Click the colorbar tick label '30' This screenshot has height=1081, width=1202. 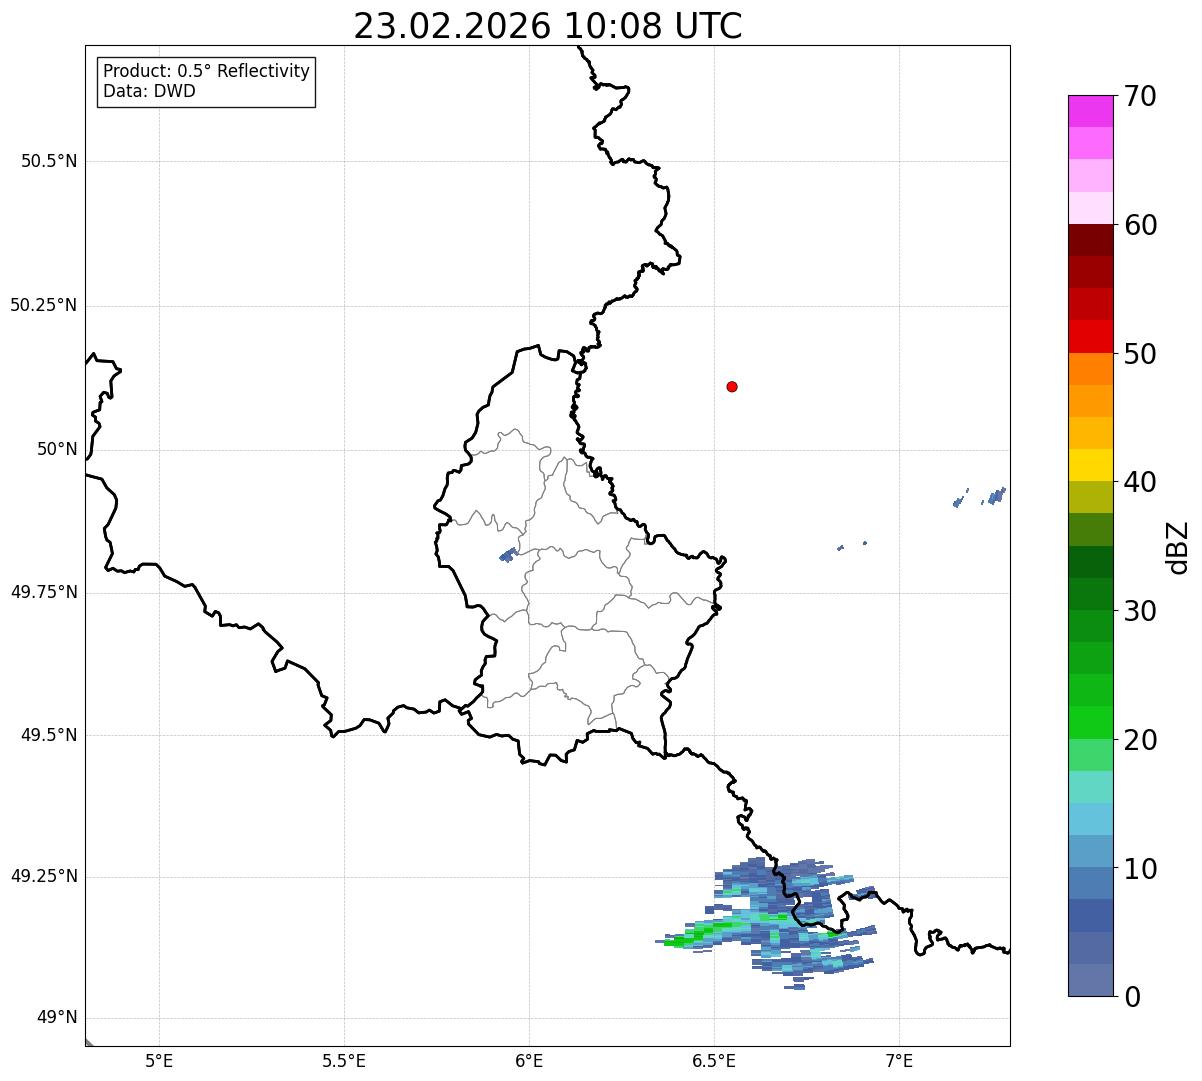coord(1140,611)
